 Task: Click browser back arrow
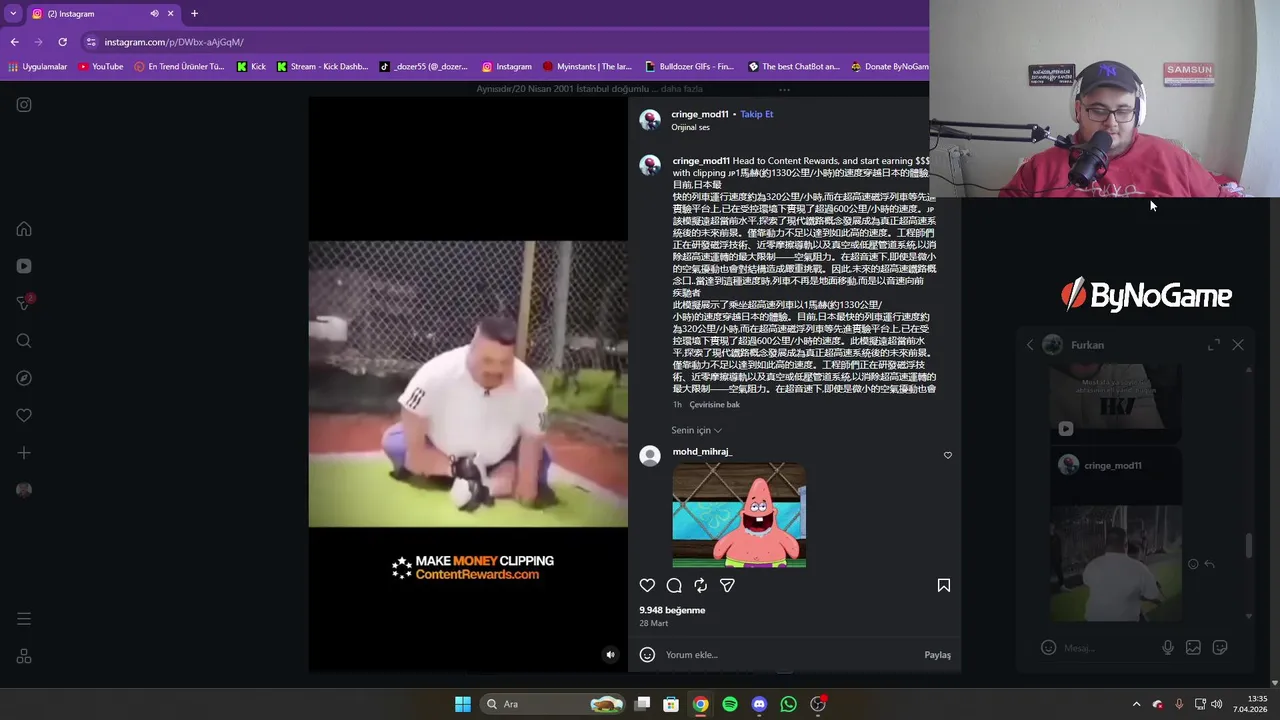pos(14,42)
